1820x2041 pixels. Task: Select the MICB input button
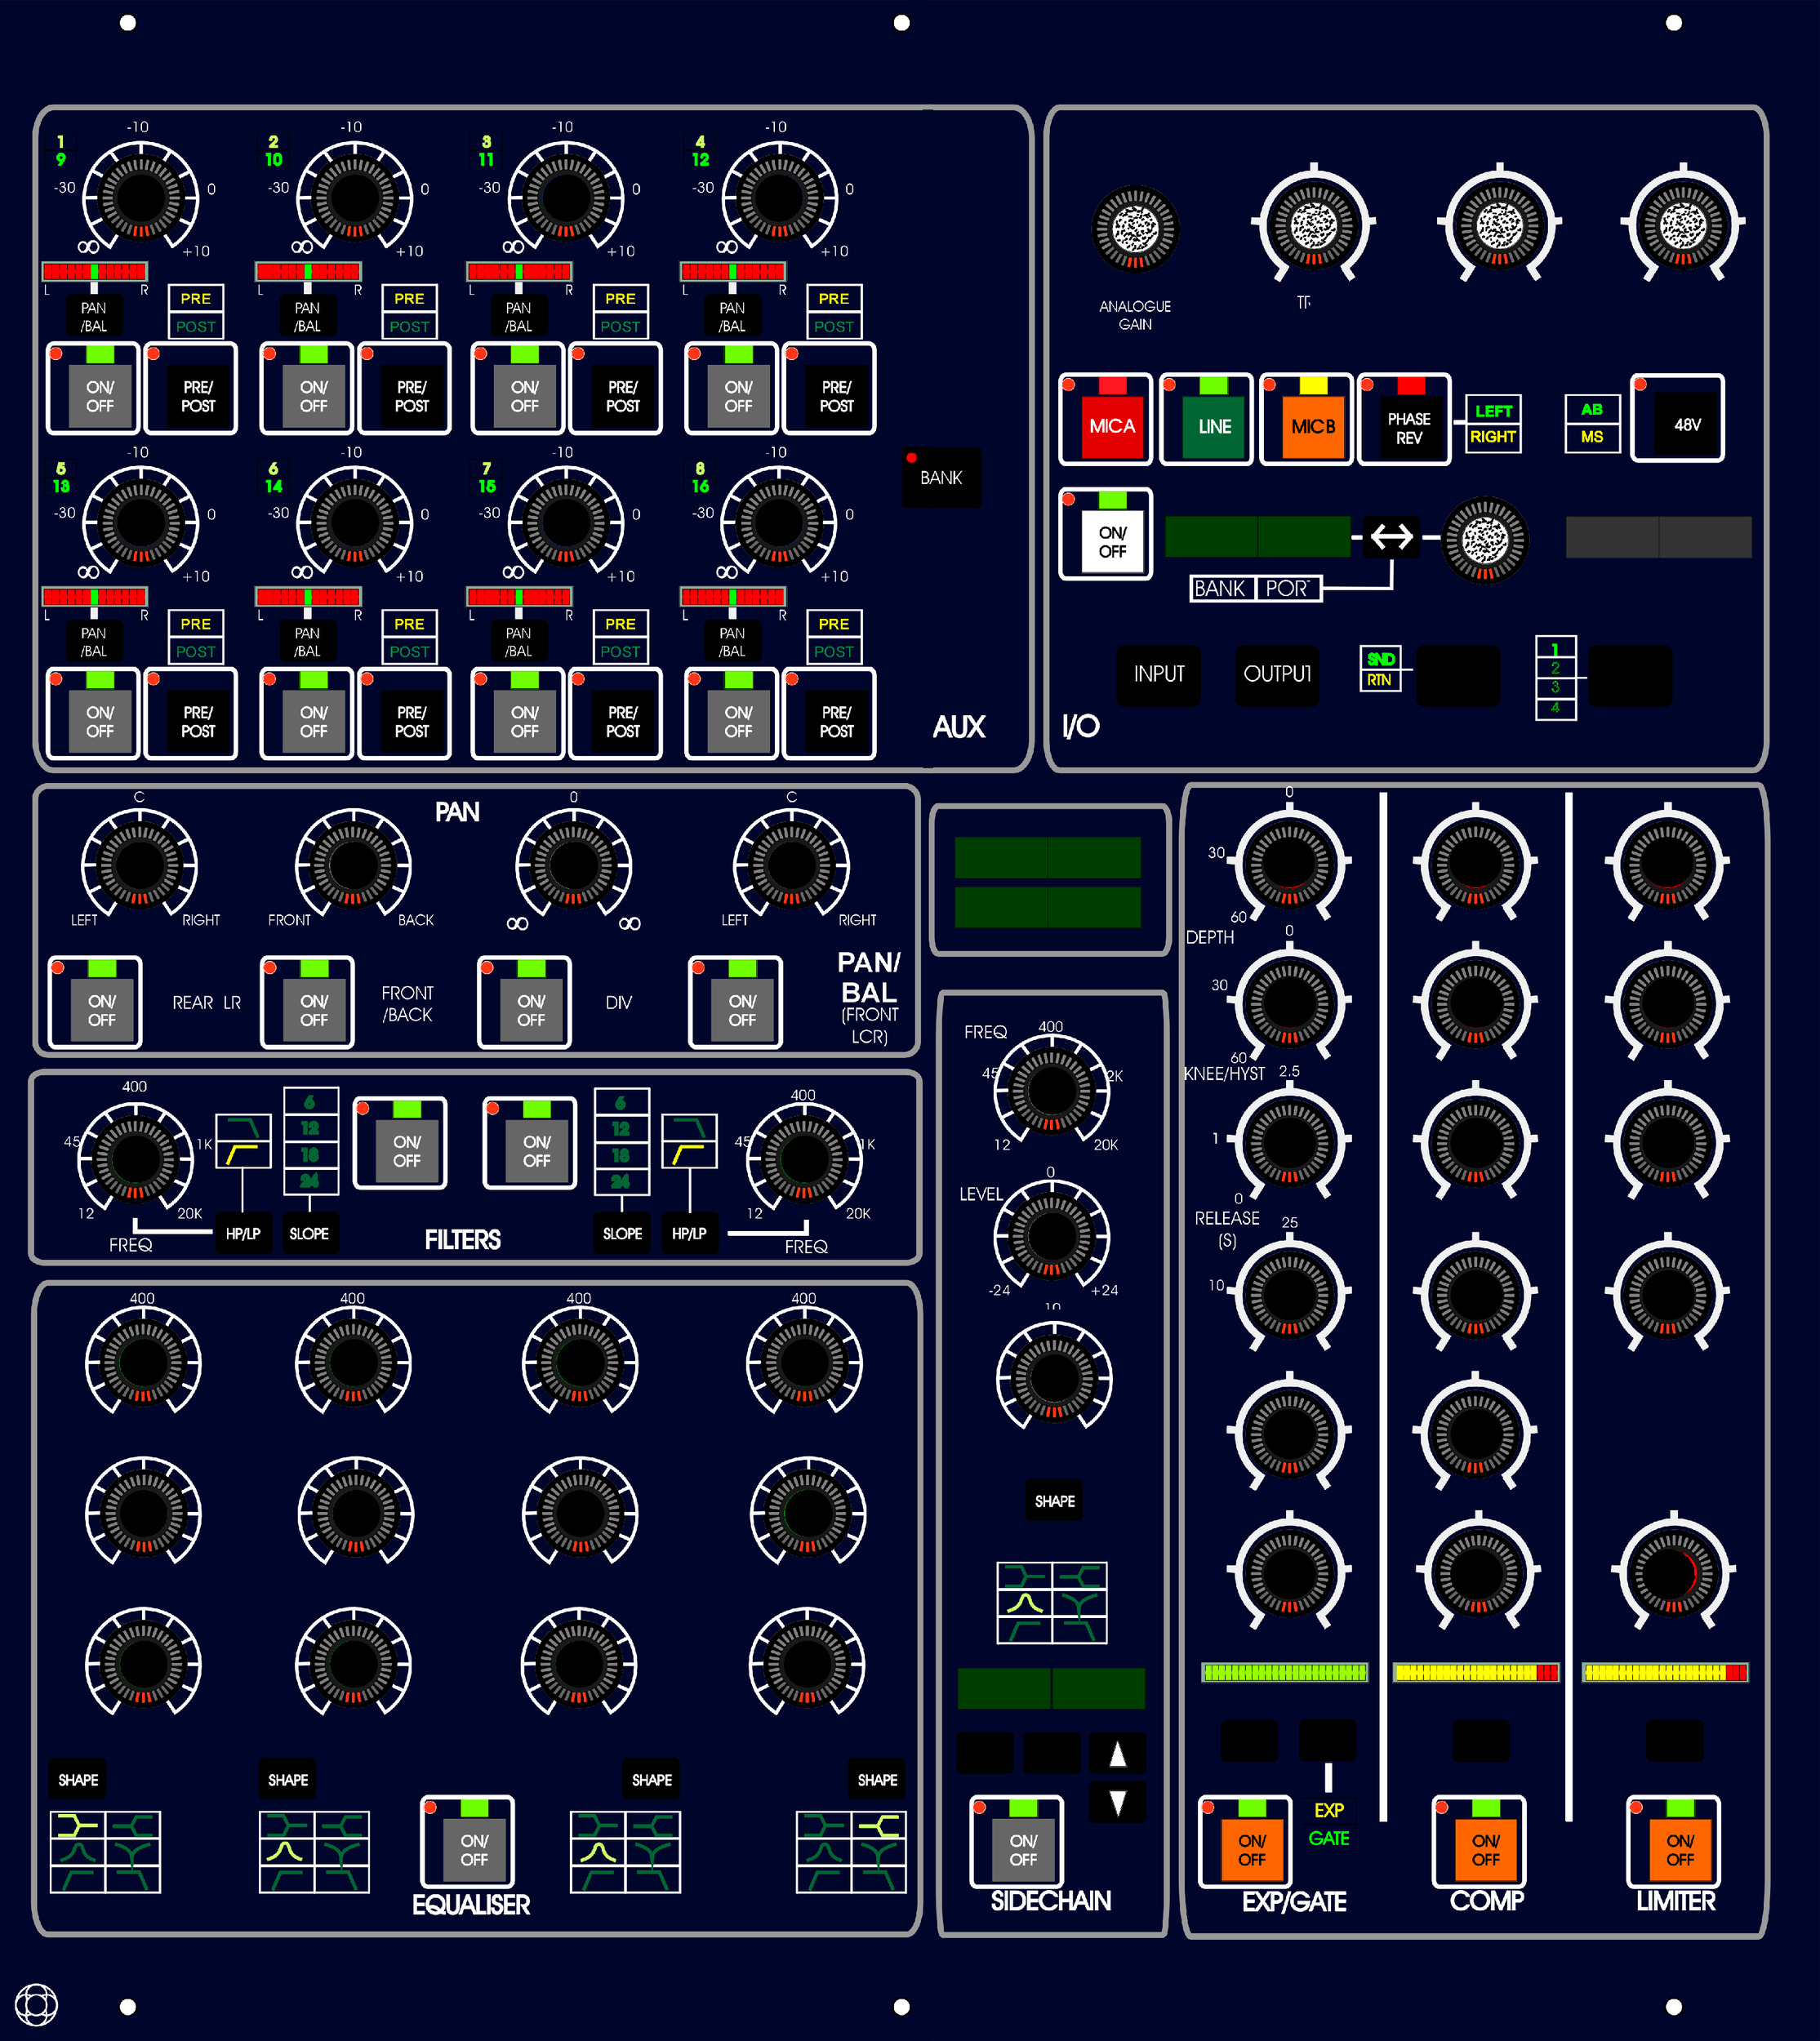(x=1306, y=420)
